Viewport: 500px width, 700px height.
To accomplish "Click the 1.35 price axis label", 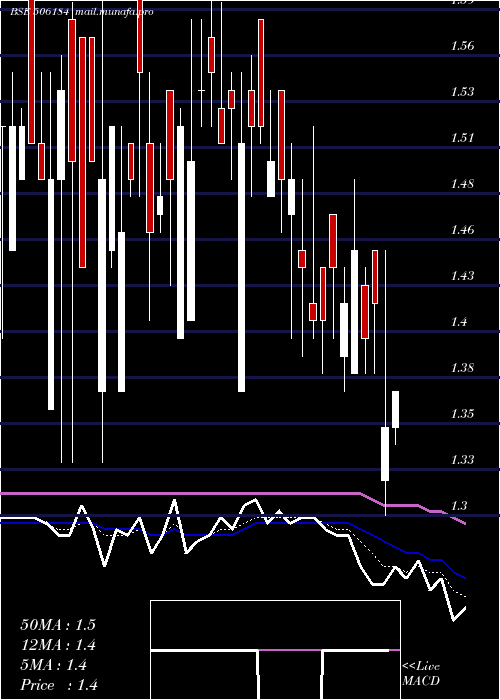I will point(462,413).
